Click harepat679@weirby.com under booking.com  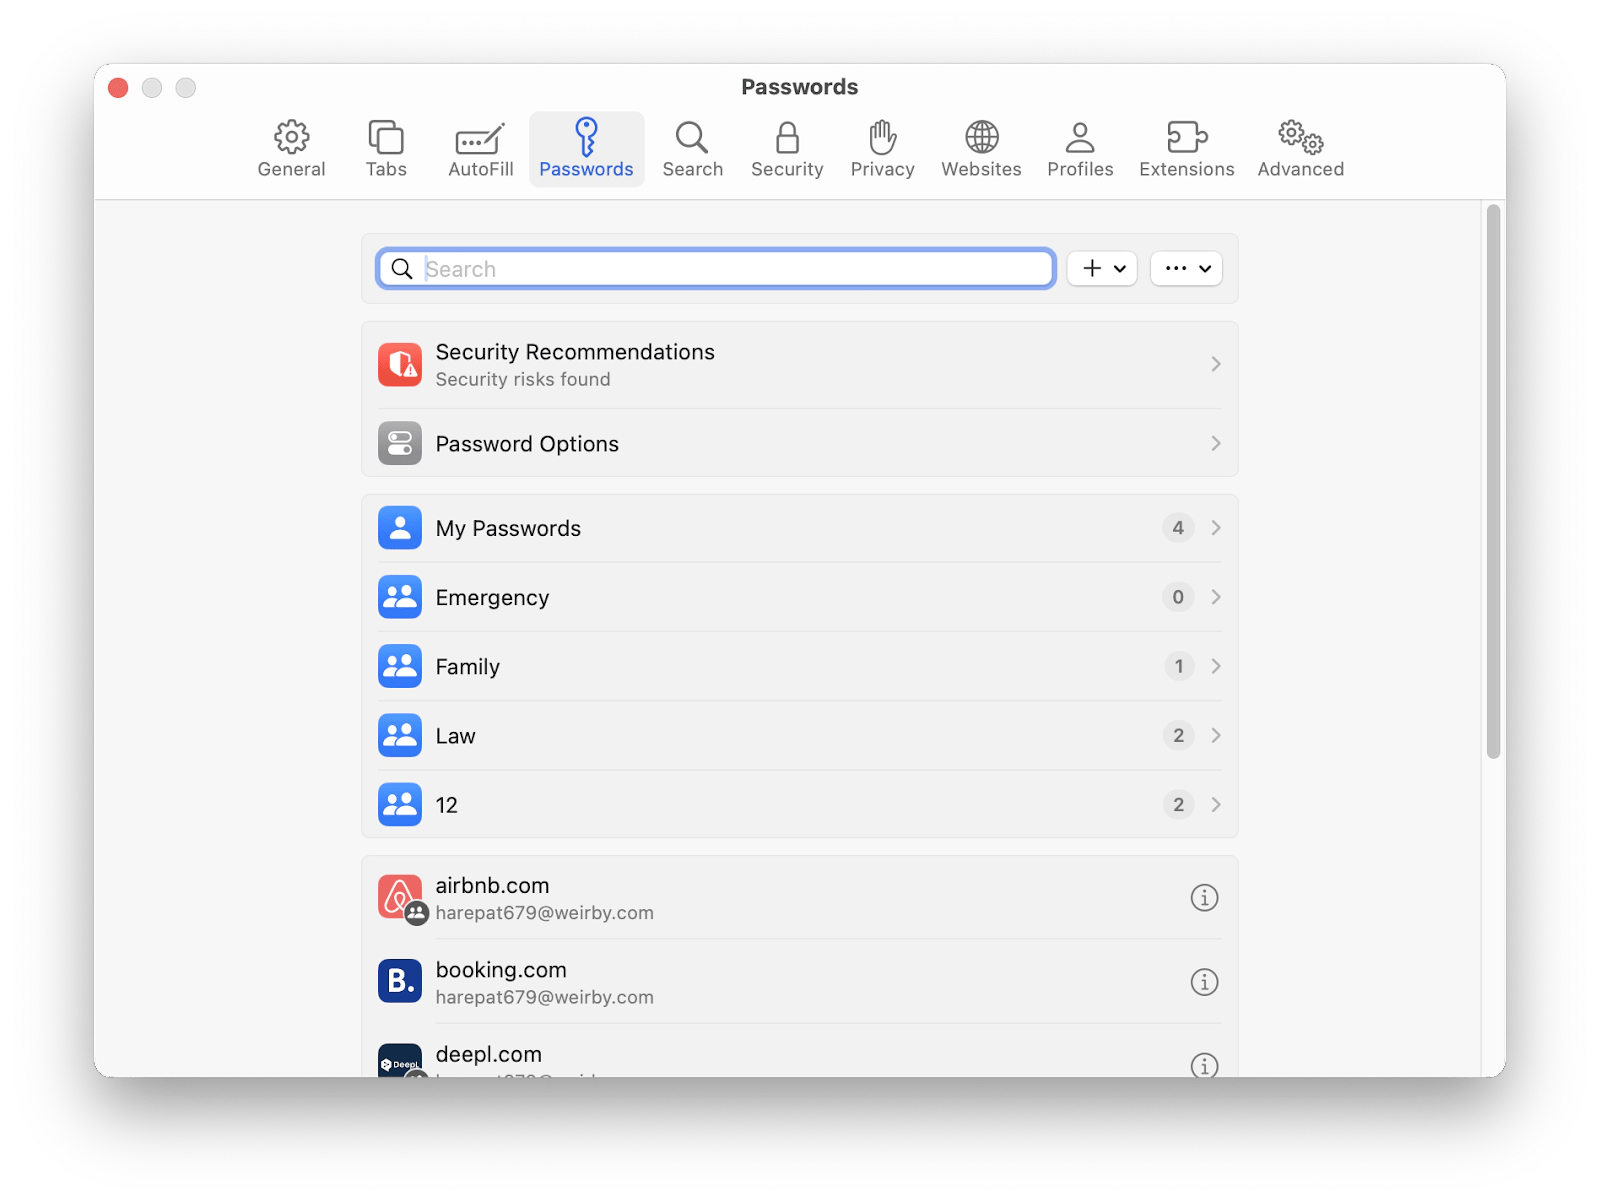click(544, 997)
